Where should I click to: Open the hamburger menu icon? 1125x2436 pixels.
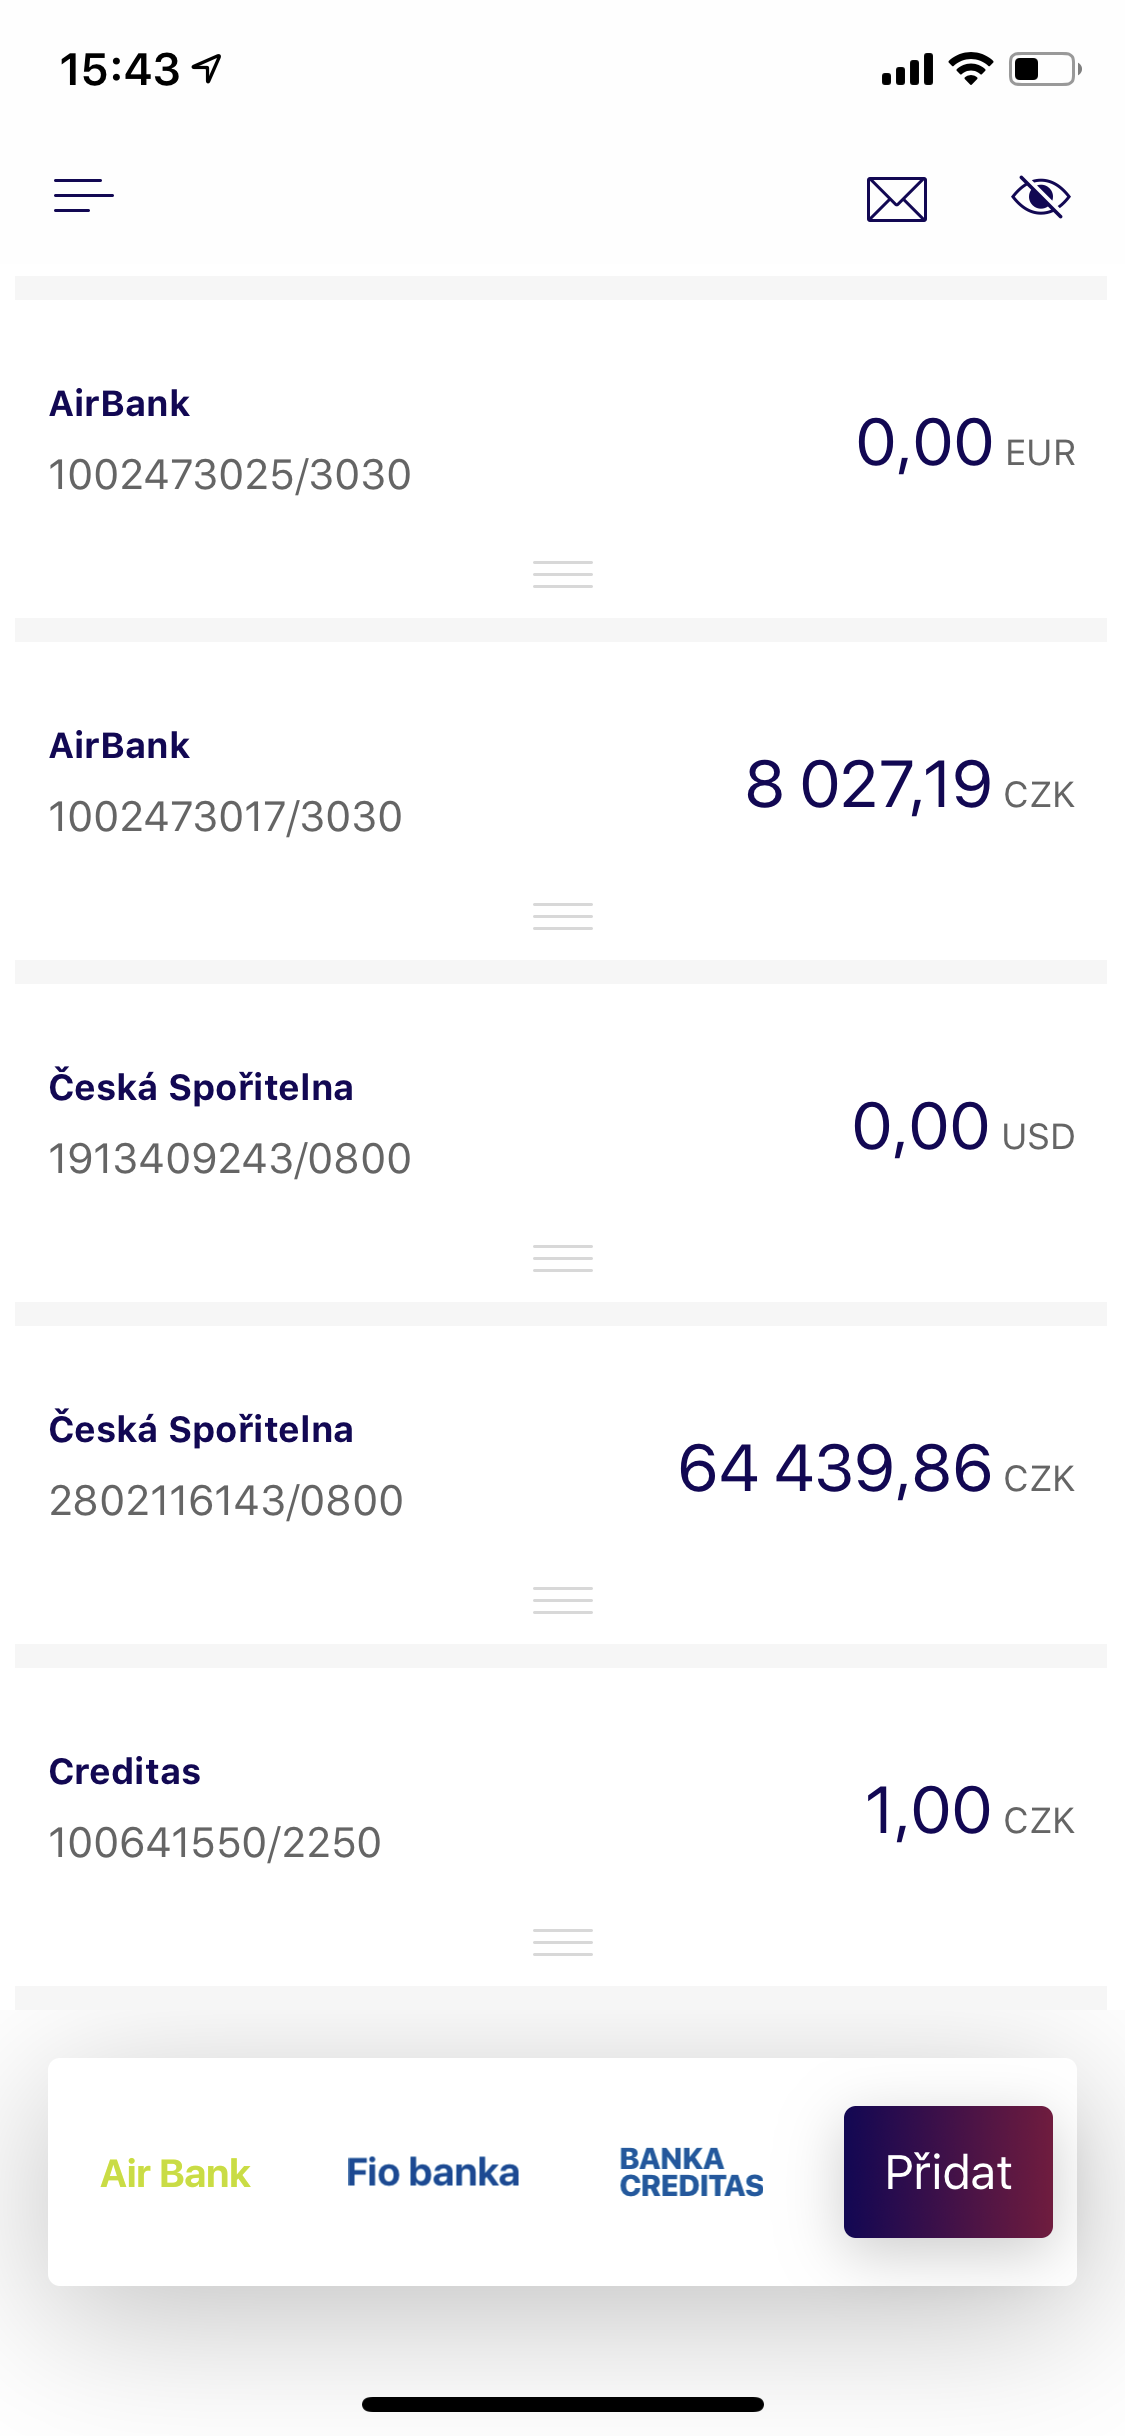(x=84, y=196)
